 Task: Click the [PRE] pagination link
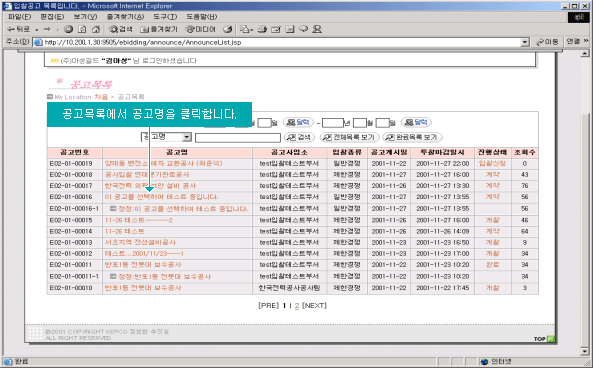pos(269,305)
